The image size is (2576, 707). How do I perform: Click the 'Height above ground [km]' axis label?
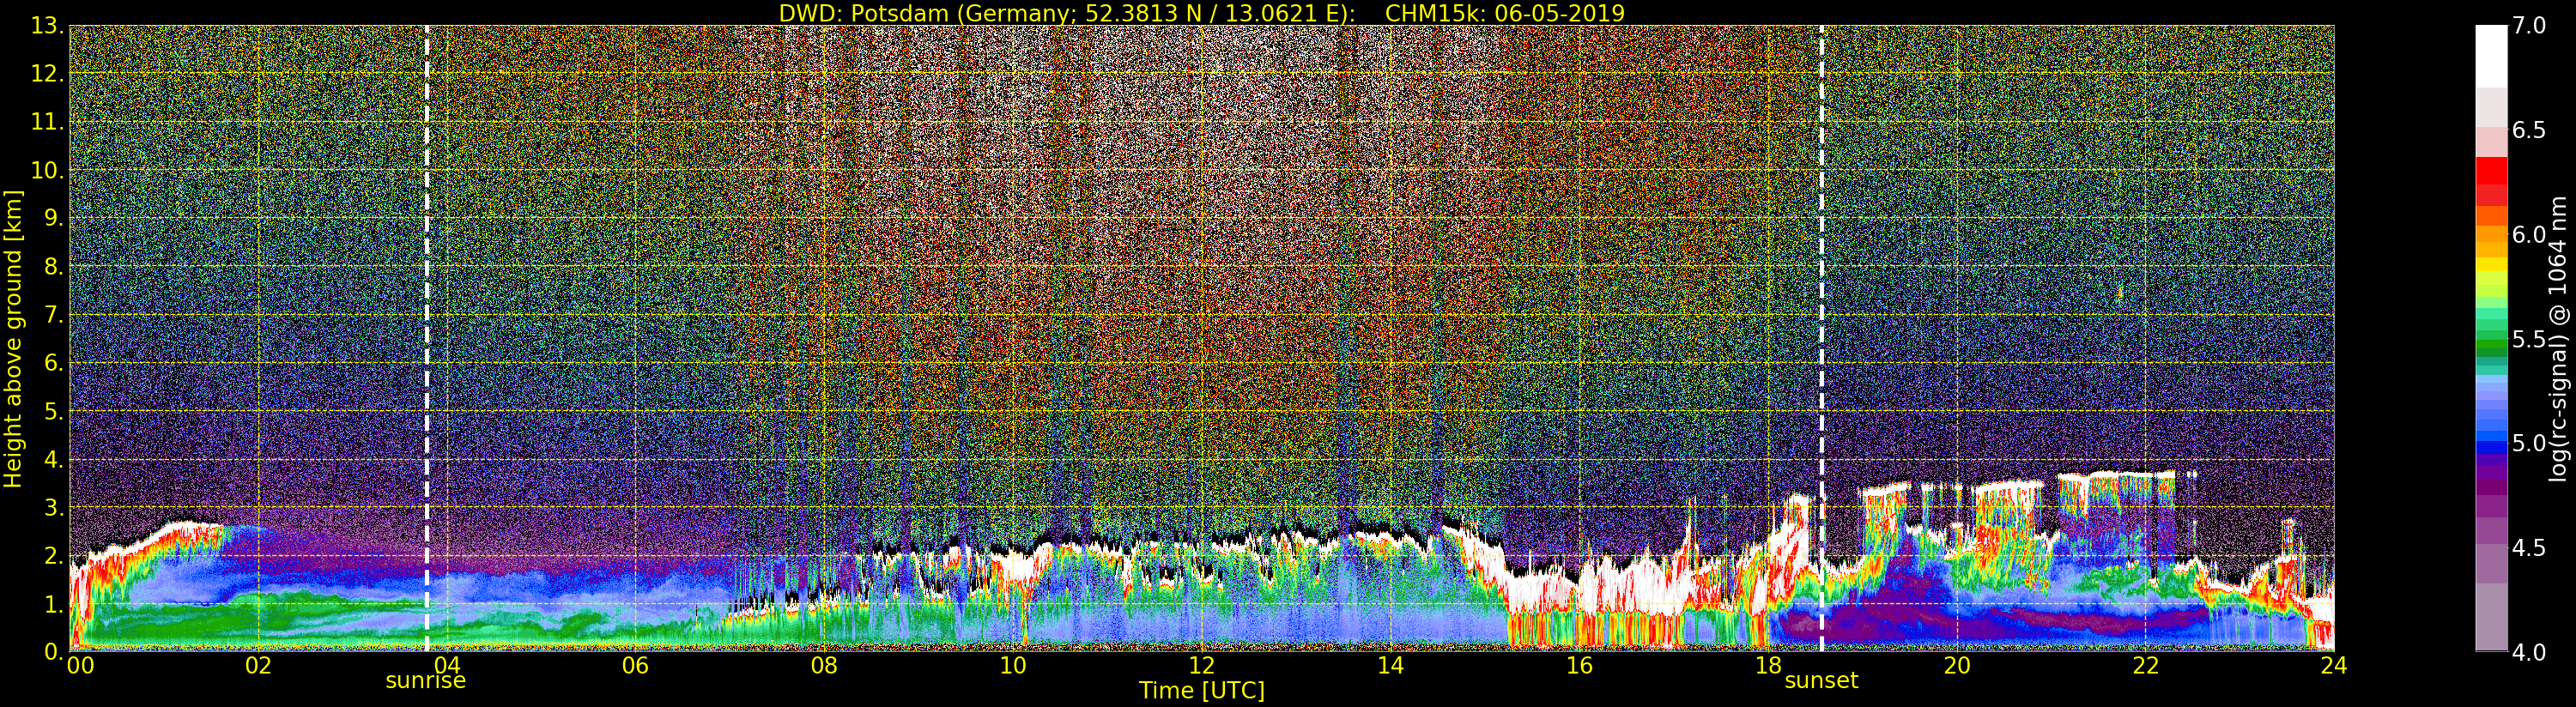(x=13, y=339)
